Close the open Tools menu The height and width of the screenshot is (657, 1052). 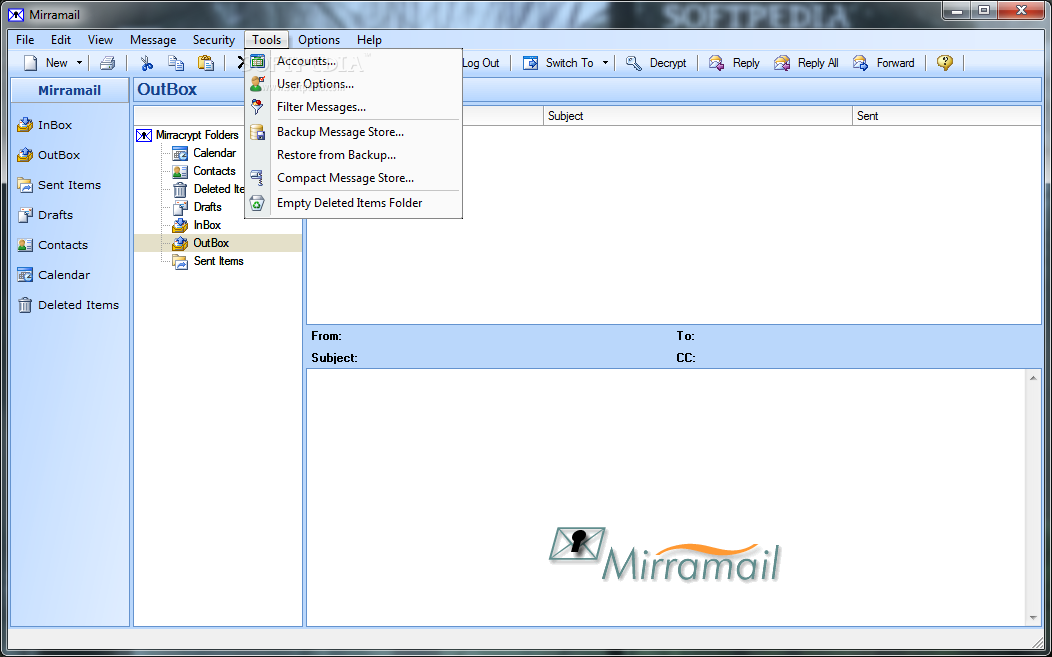point(266,40)
